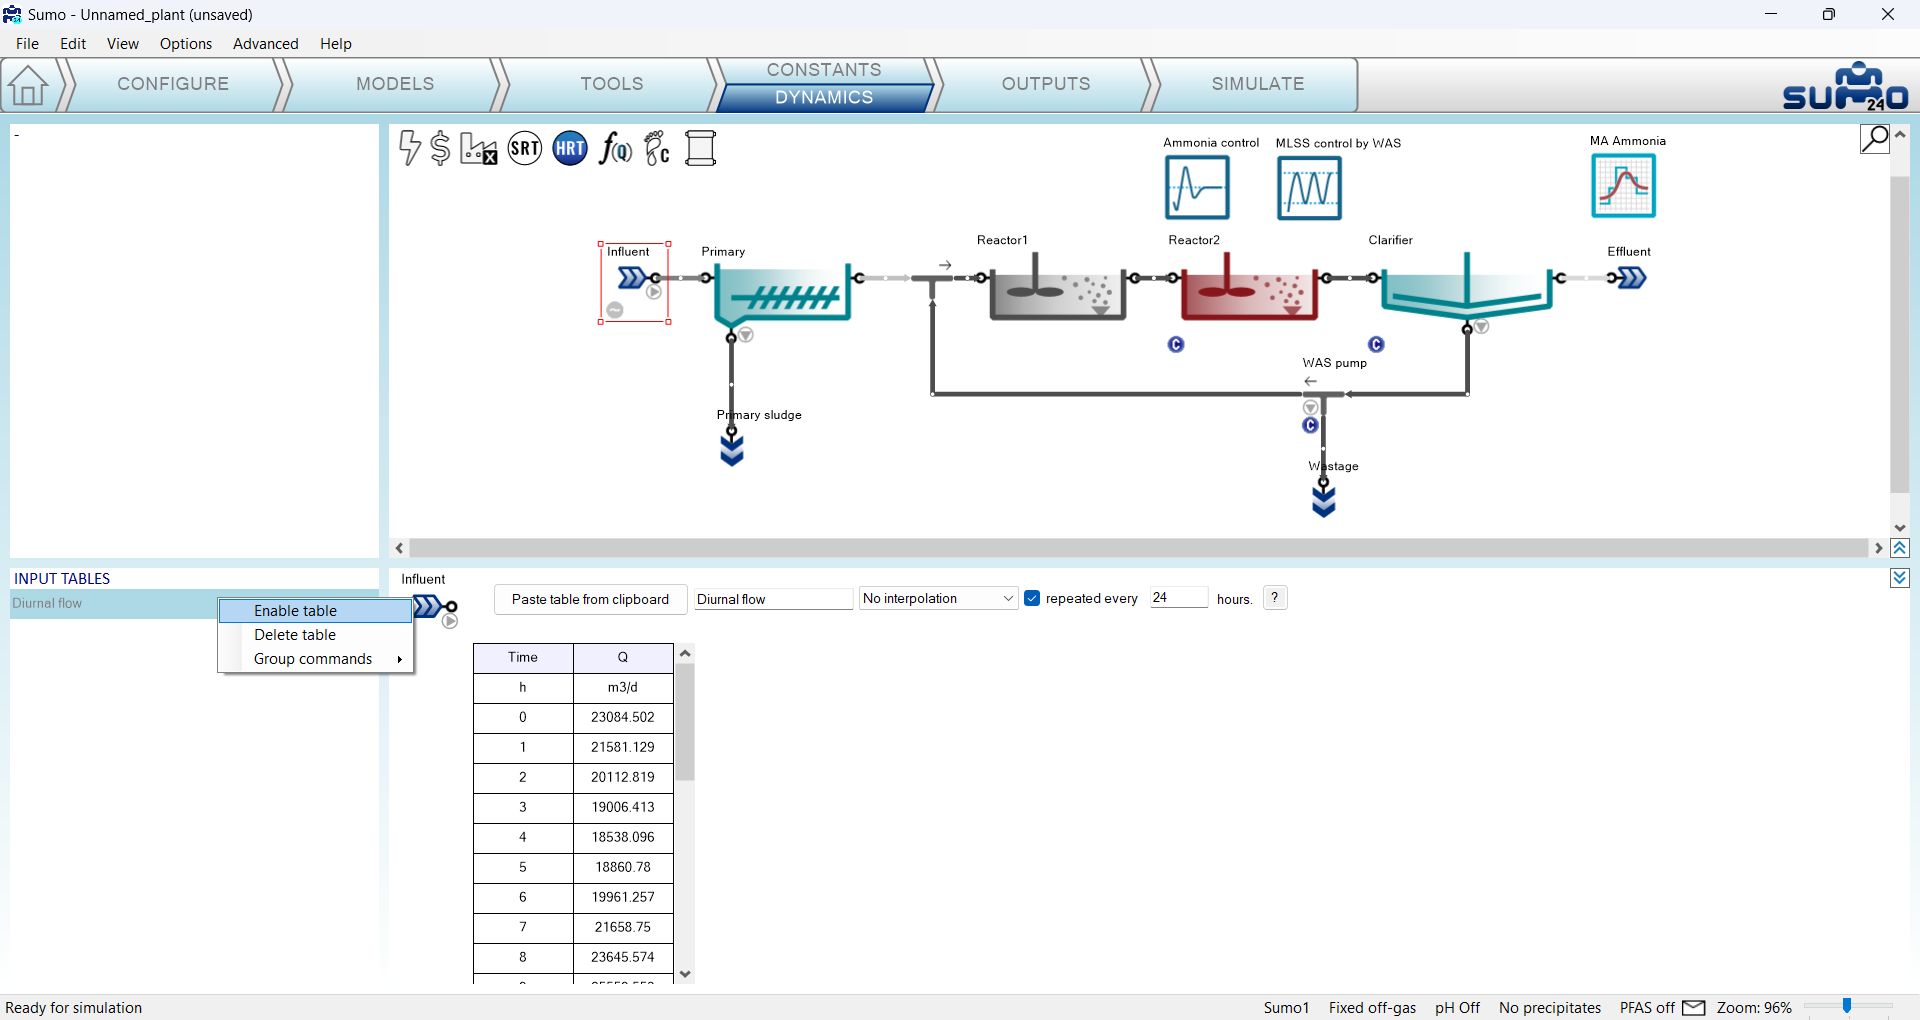
Task: Adjust the Zoom slider handle
Action: (x=1847, y=1006)
